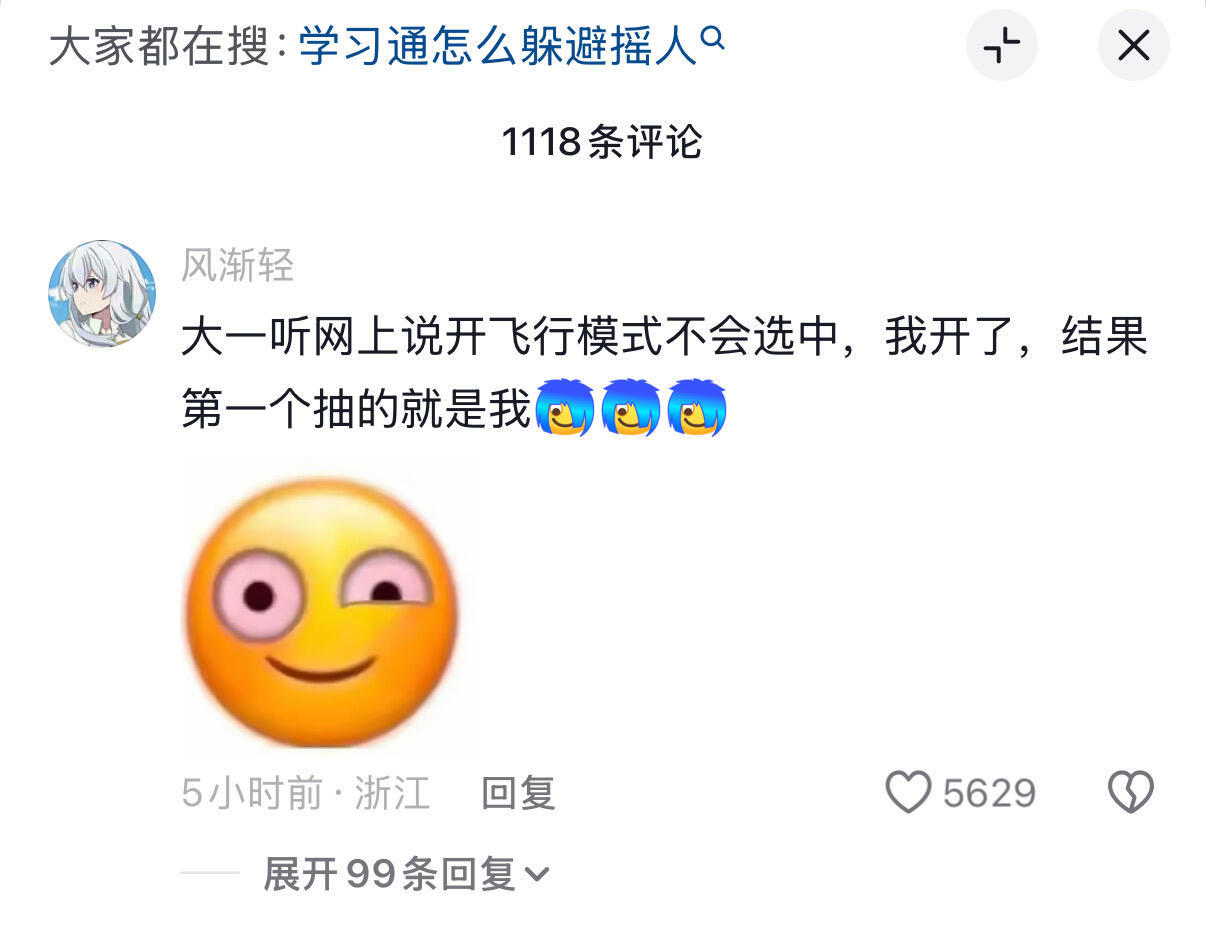Image resolution: width=1206 pixels, height=925 pixels.
Task: Open the trending search 学习通怎么躲避摇人
Action: pyautogui.click(x=498, y=46)
